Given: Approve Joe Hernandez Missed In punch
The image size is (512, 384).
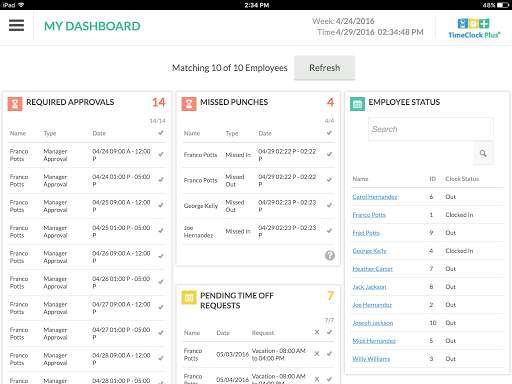Looking at the screenshot, I should tap(329, 231).
